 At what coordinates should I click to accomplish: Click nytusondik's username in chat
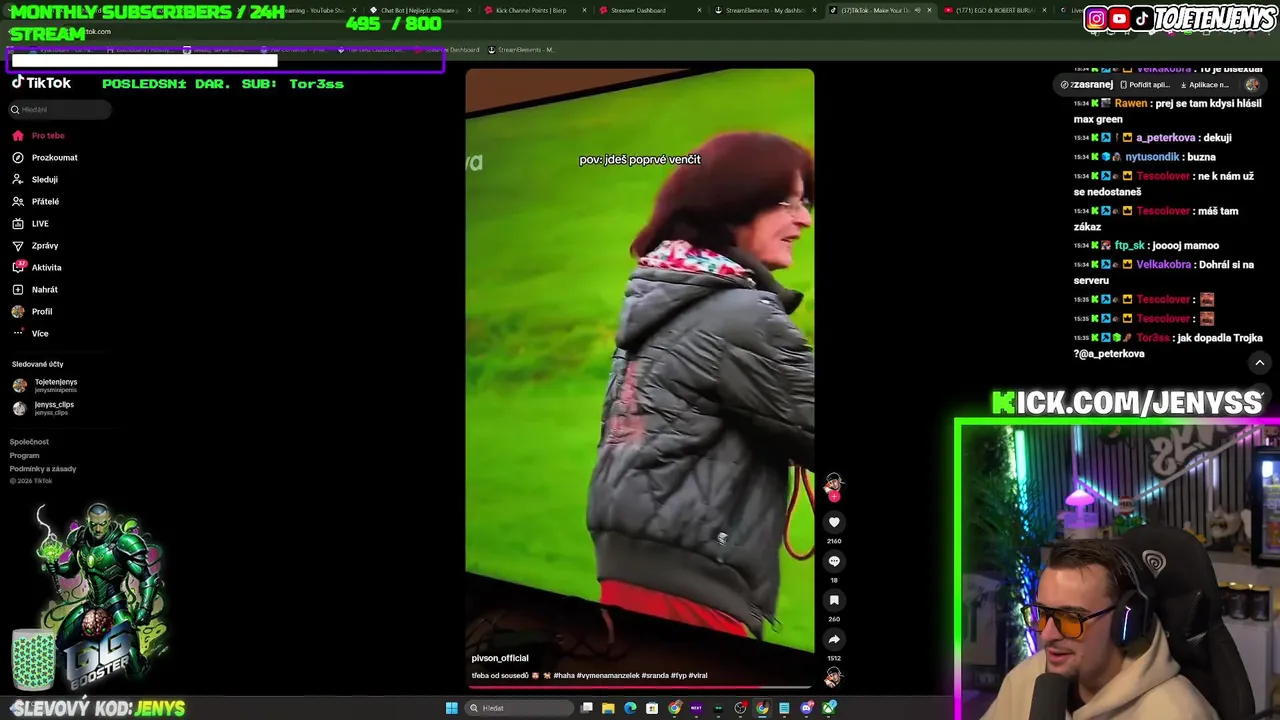1152,157
